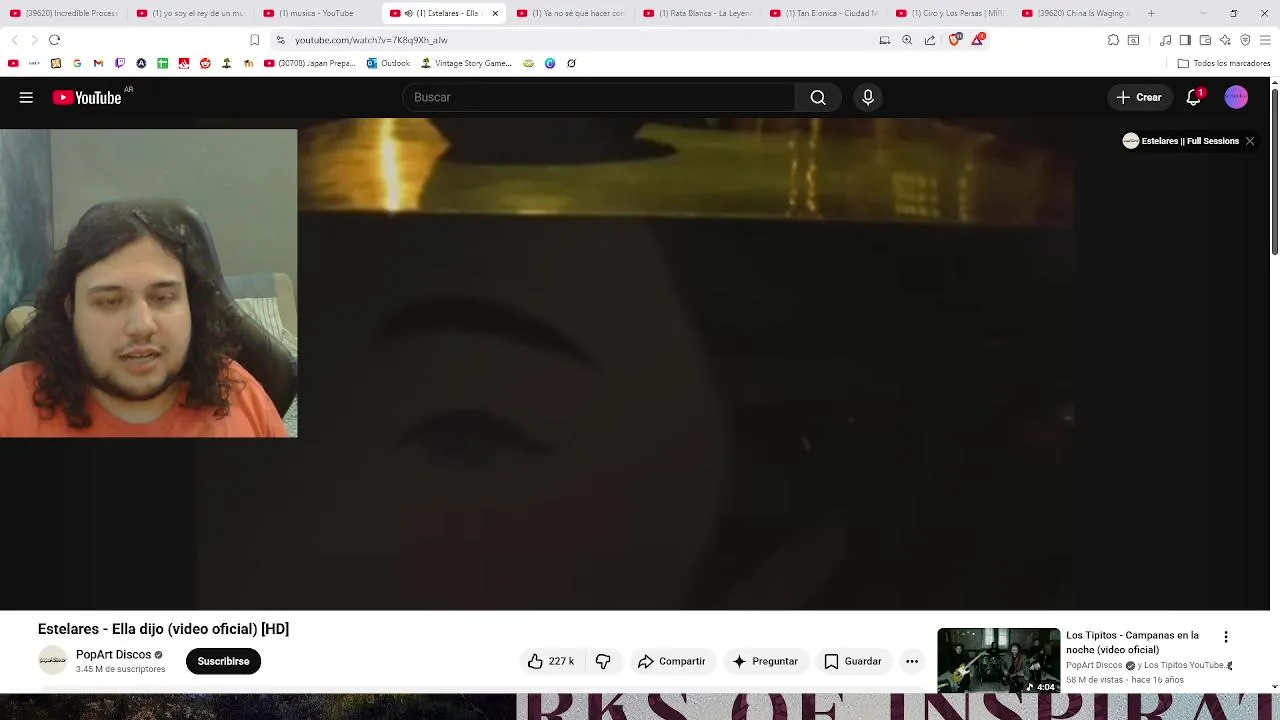Open the Twitch bookmark icon
This screenshot has width=1280, height=720.
click(120, 63)
